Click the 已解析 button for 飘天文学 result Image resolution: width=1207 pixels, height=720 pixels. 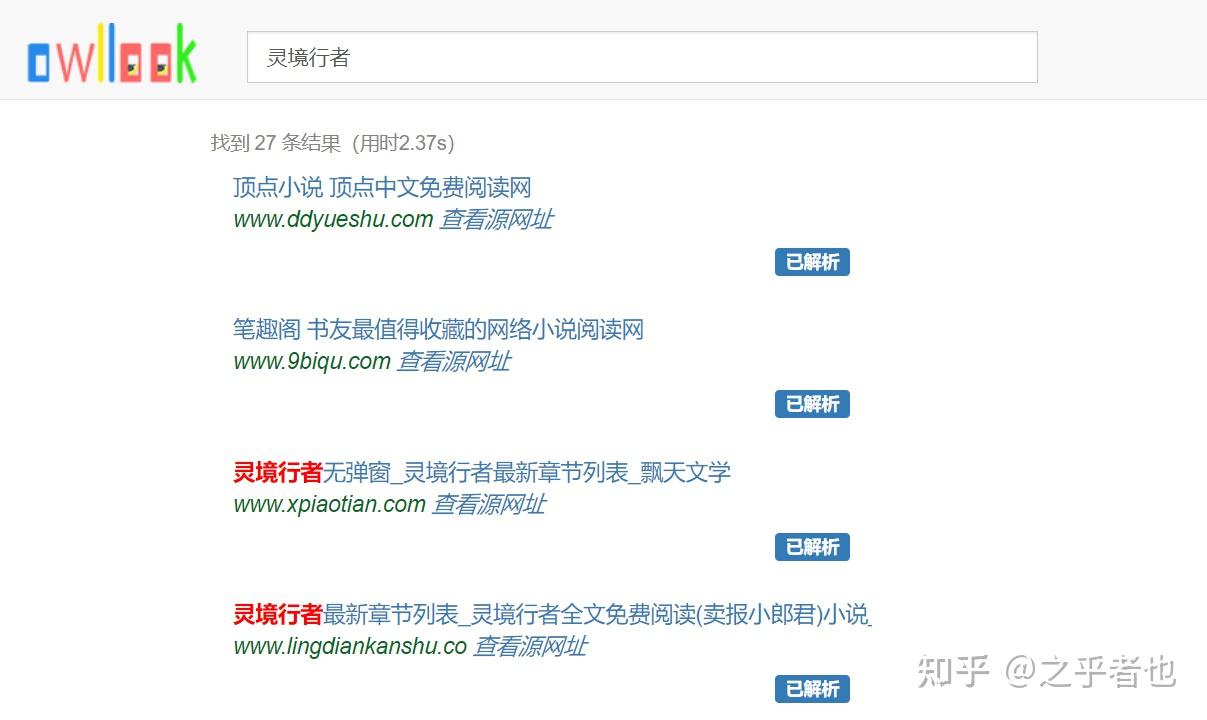pyautogui.click(x=812, y=547)
